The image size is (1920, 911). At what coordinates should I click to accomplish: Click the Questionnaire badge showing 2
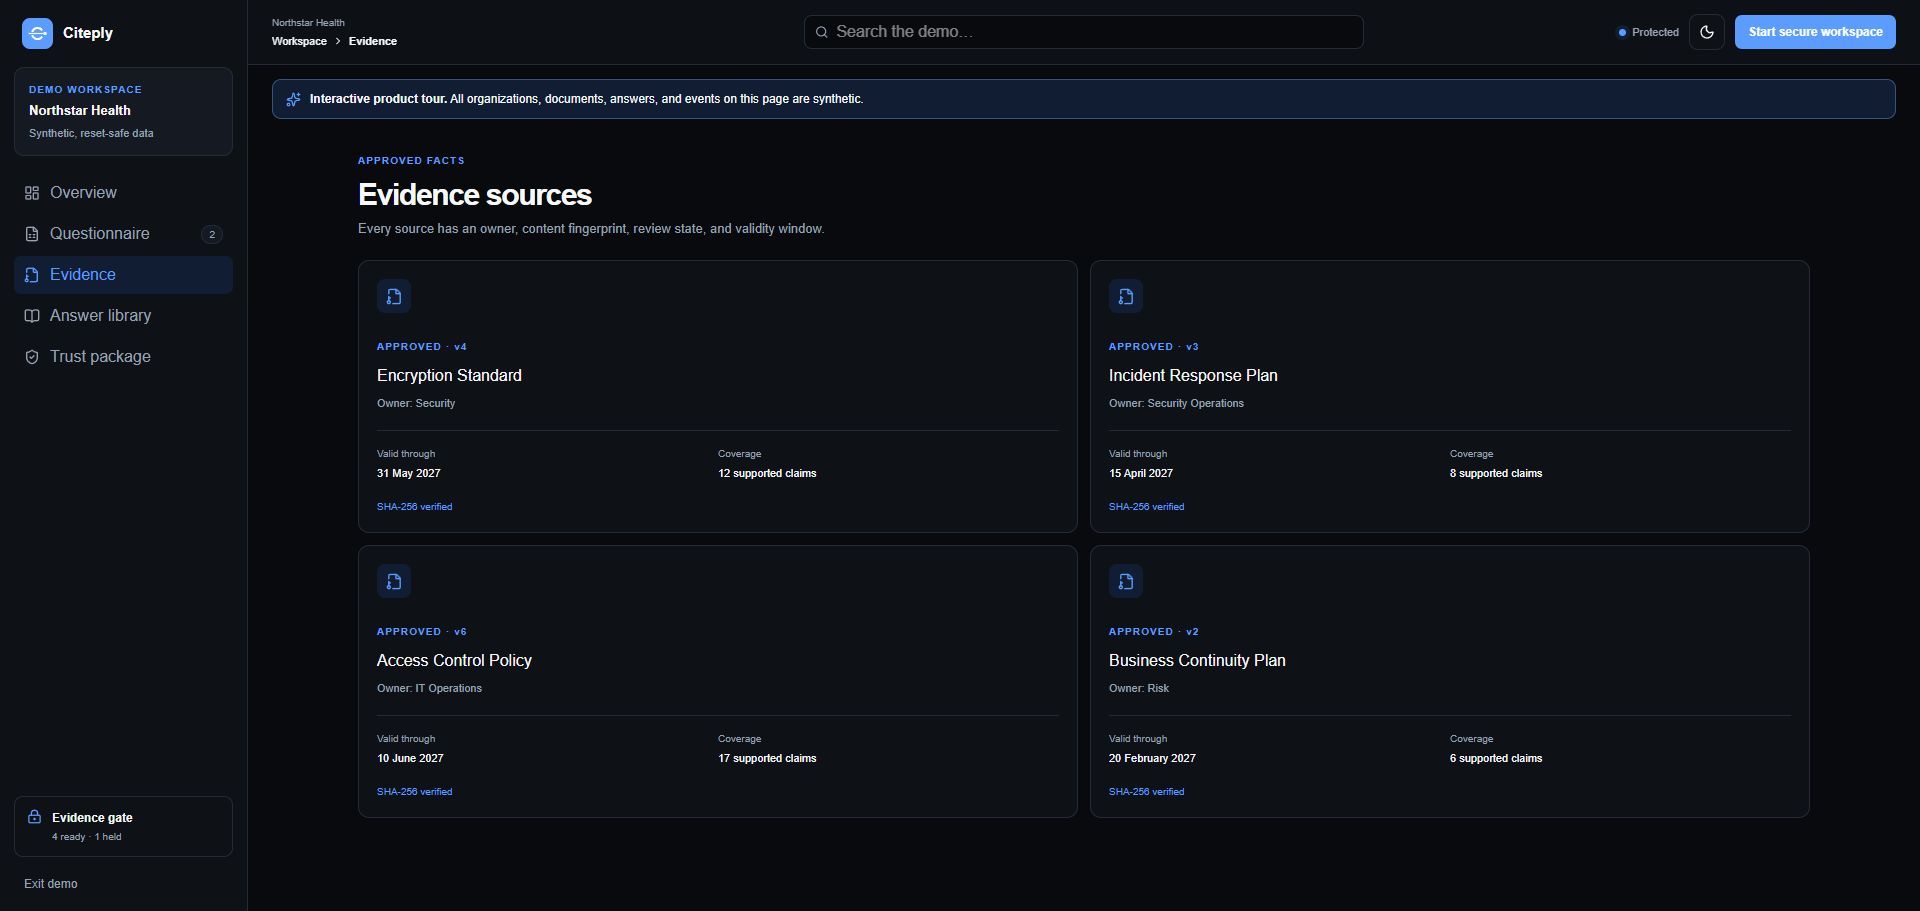click(x=212, y=234)
